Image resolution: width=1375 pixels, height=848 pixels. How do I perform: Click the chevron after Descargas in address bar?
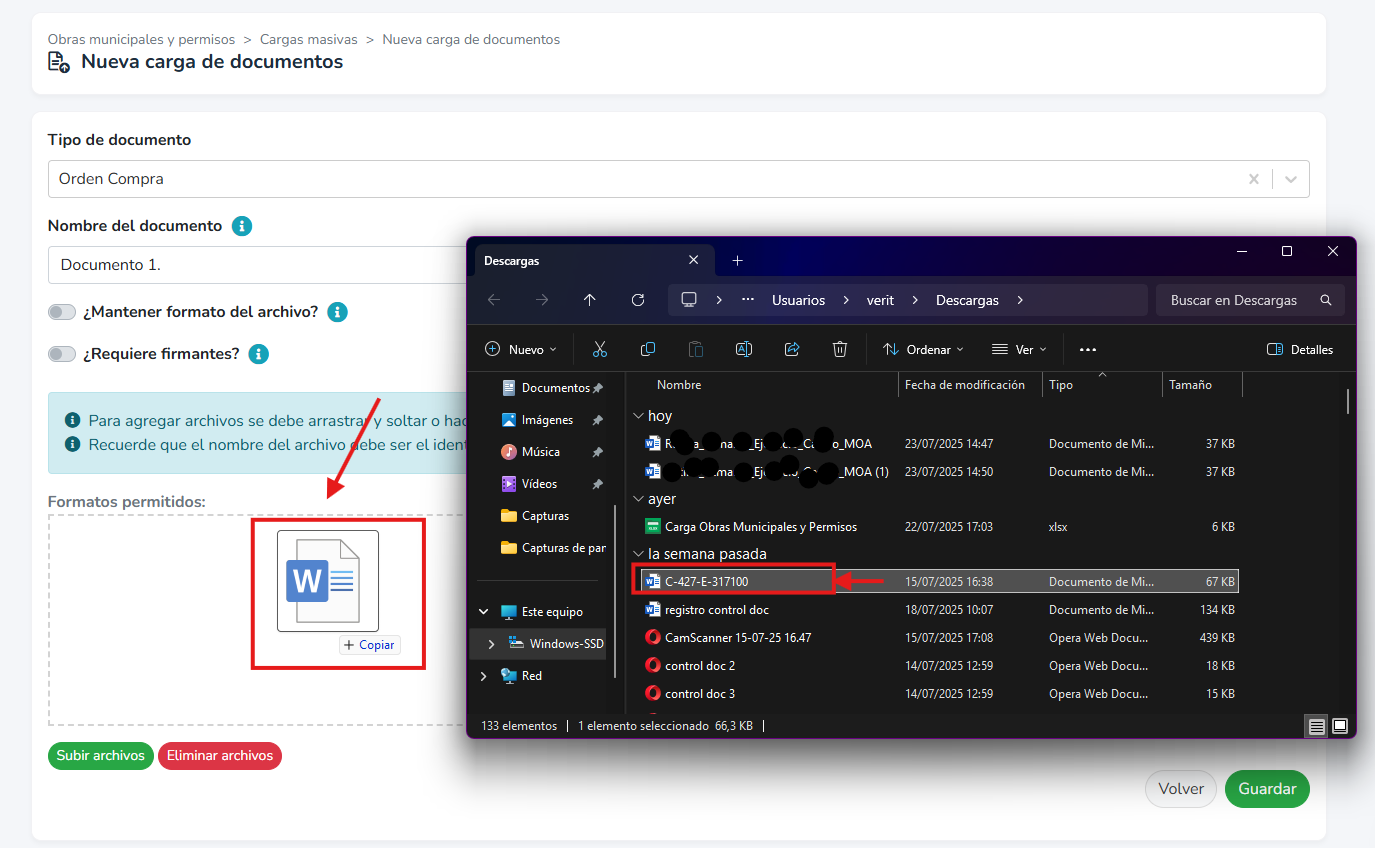[x=1020, y=300]
